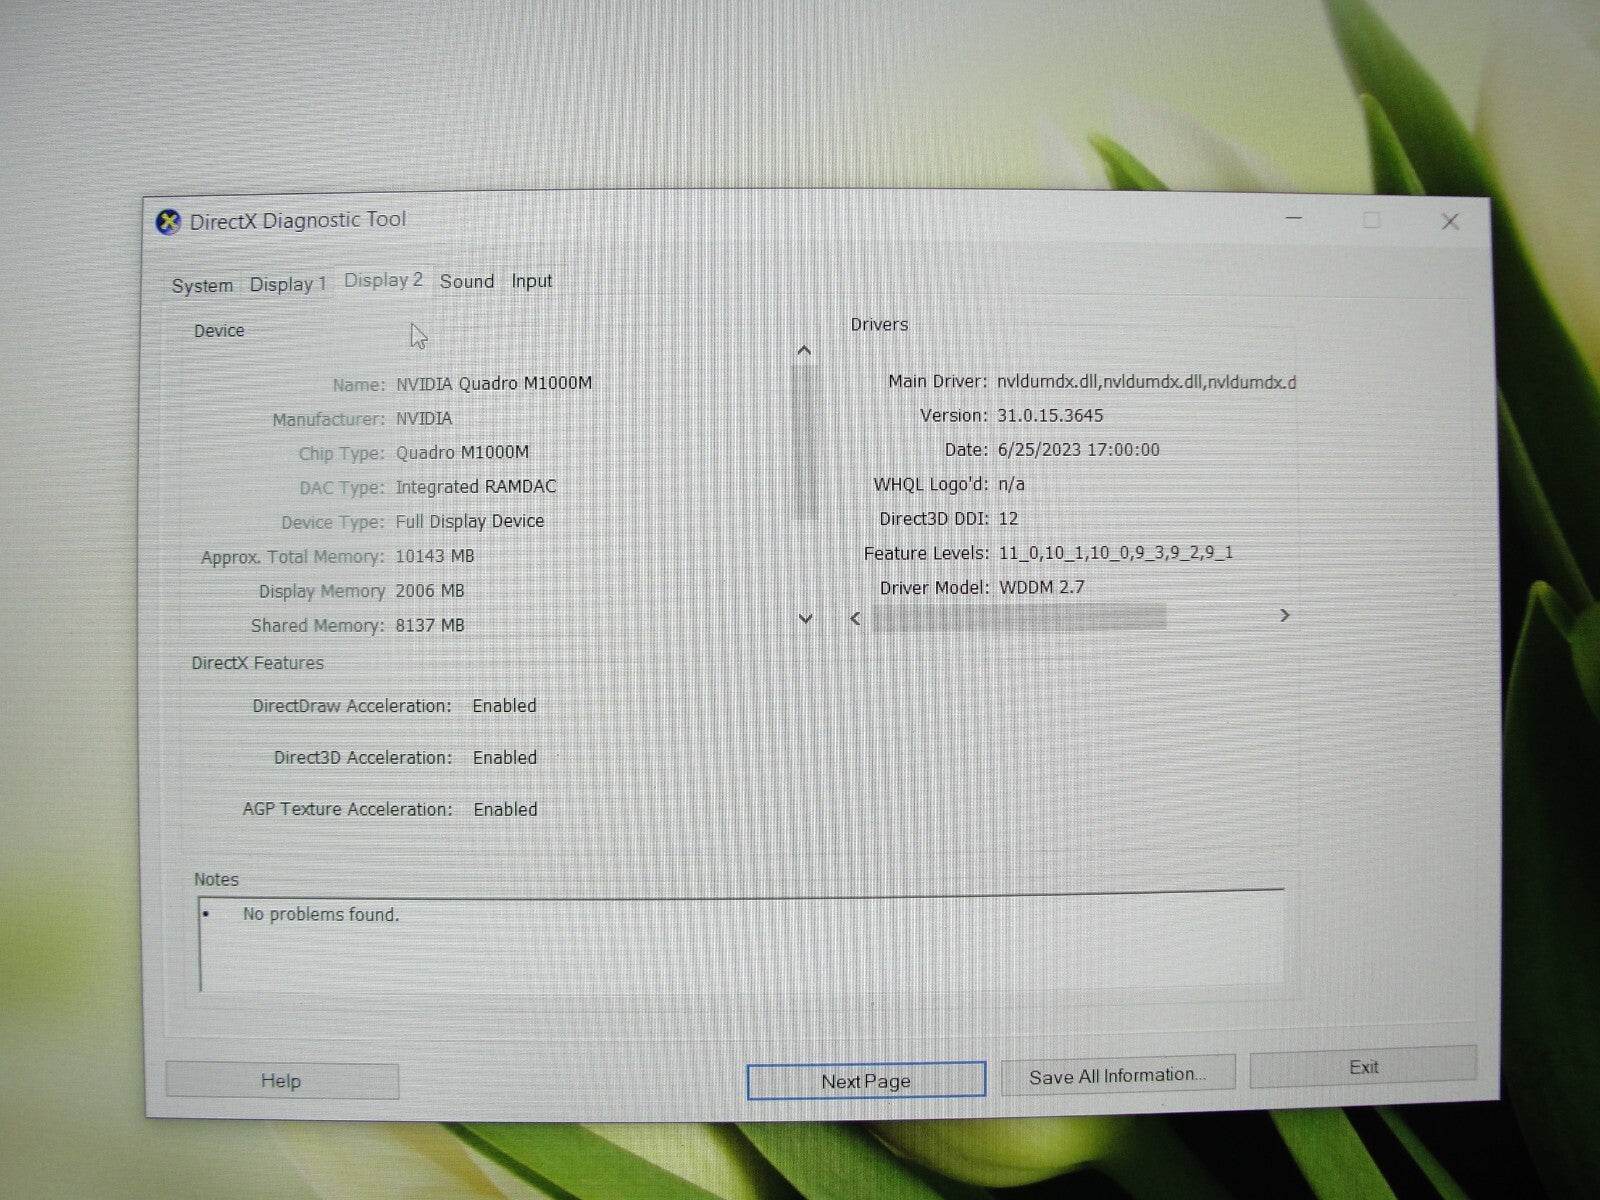The image size is (1600, 1200).
Task: Click the window maximize control
Action: coord(1371,219)
